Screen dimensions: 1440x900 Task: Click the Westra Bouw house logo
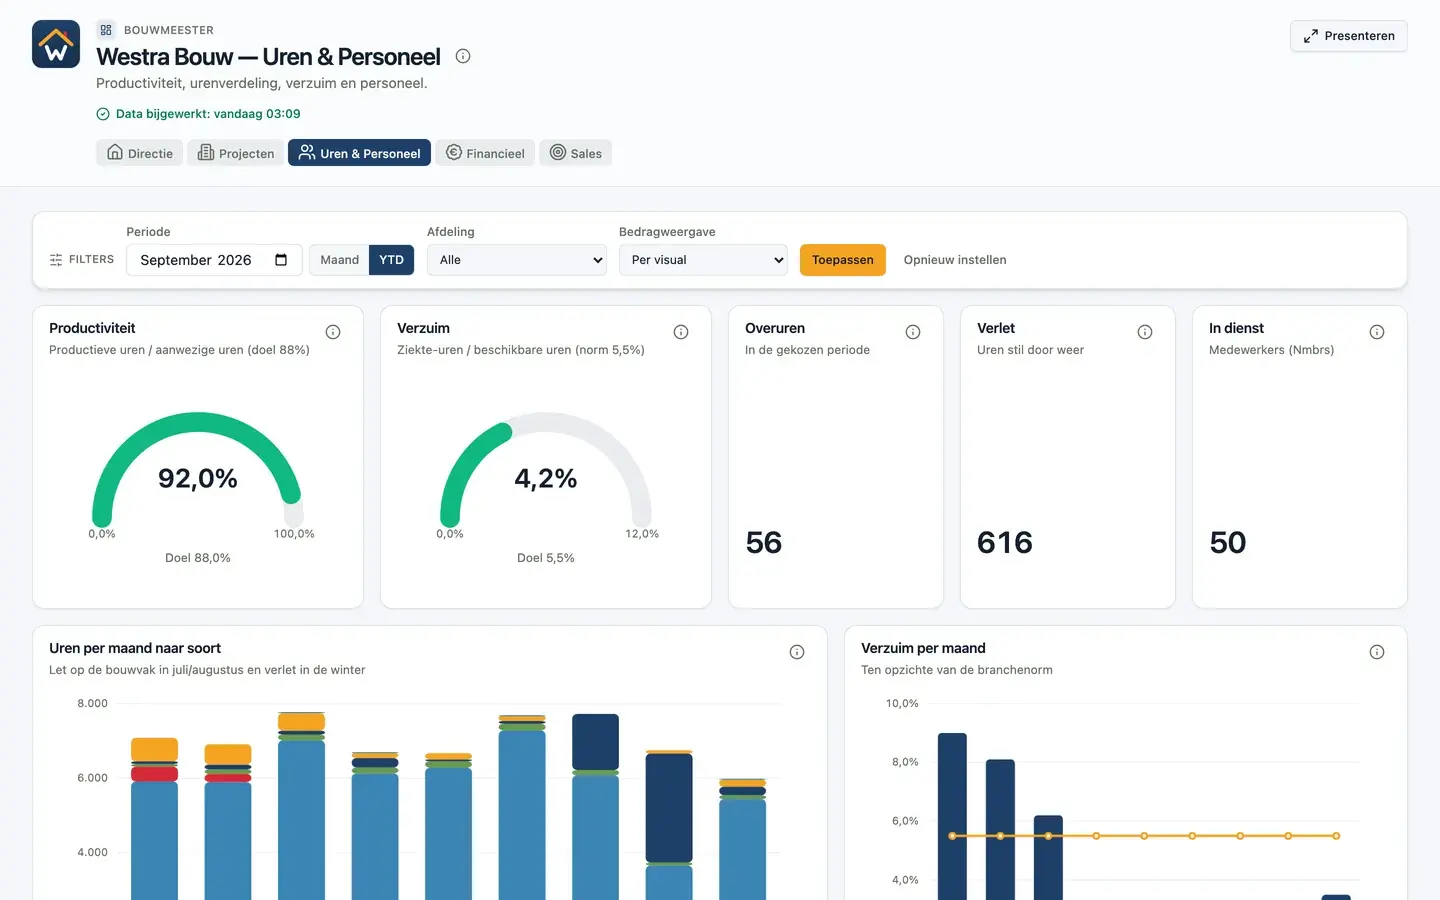56,44
